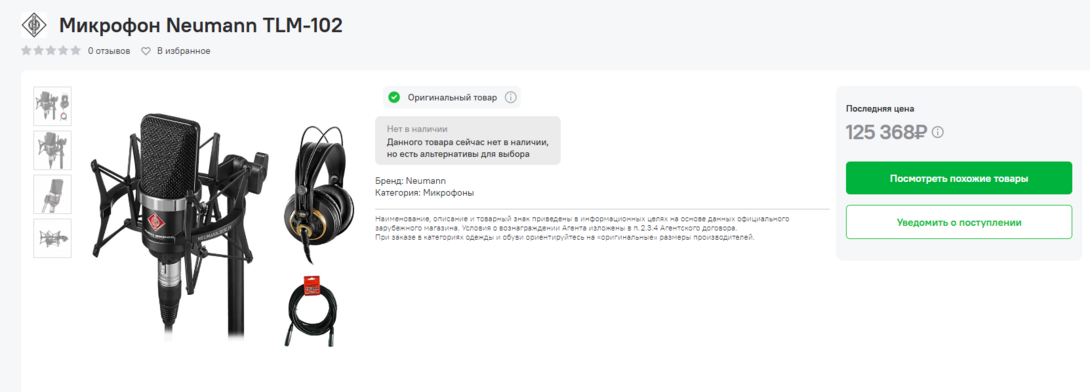This screenshot has height=392, width=1090.
Task: Click В избранное link text
Action: coord(184,51)
